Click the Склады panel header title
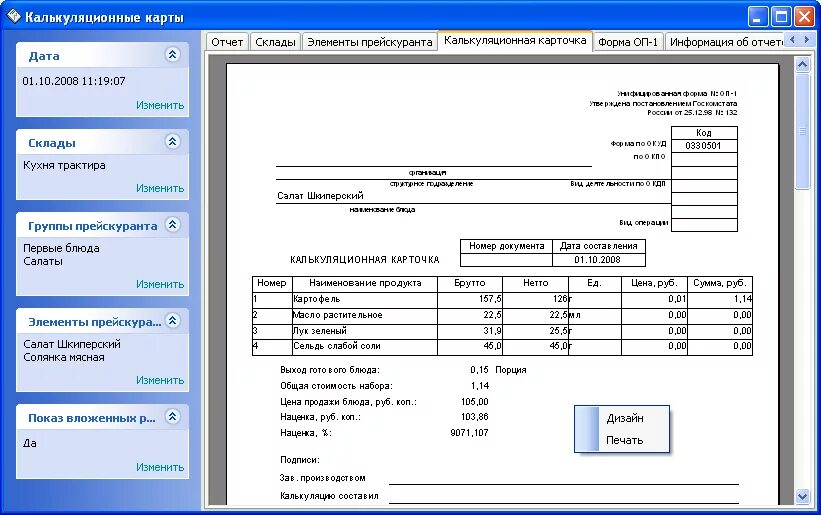Screen dimensions: 821x515 pos(52,143)
